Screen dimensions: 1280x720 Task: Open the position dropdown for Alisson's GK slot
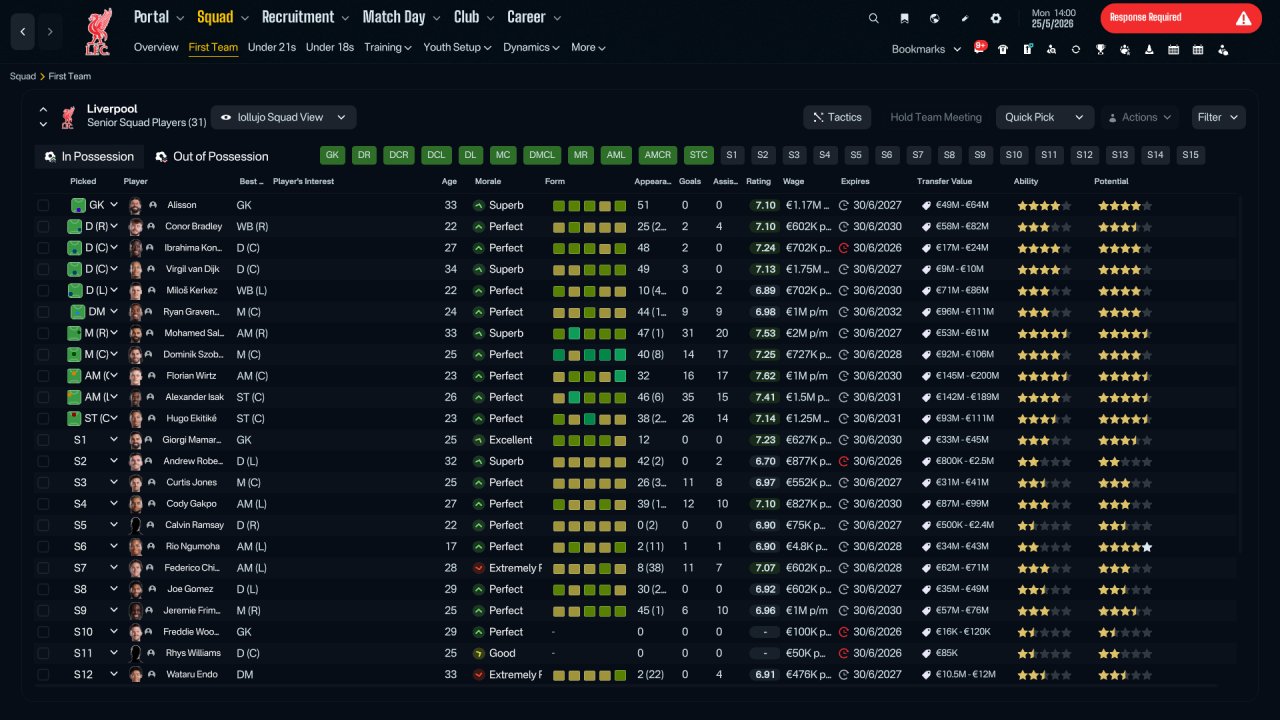[x=114, y=205]
